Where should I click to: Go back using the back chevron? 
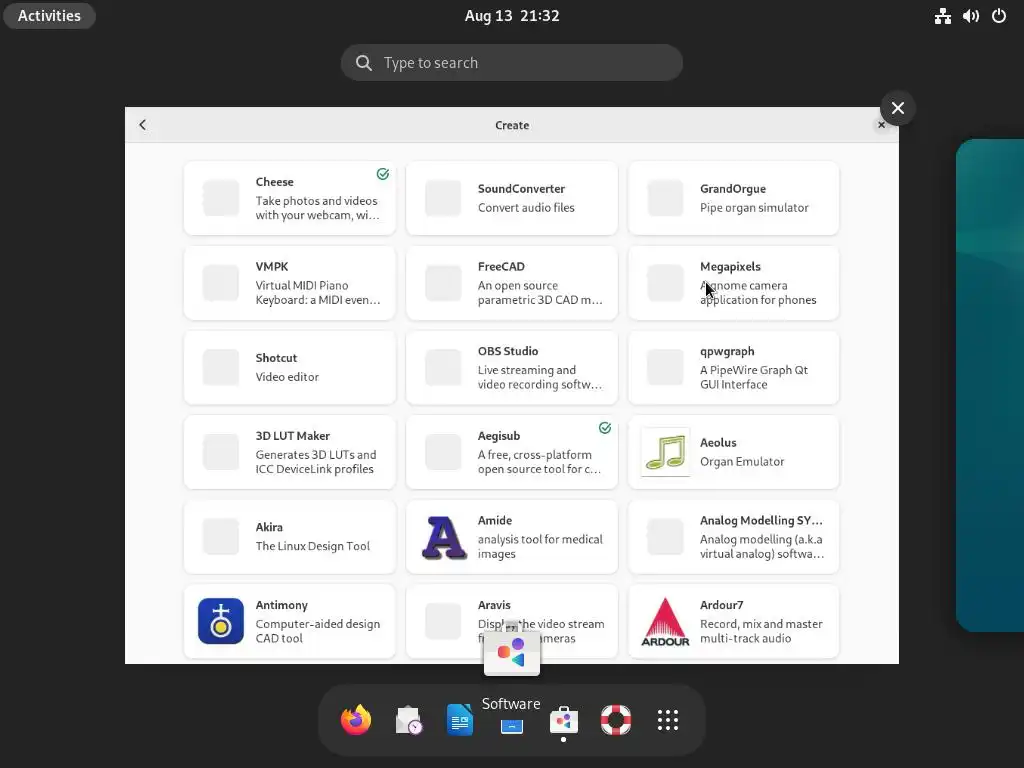pyautogui.click(x=142, y=125)
